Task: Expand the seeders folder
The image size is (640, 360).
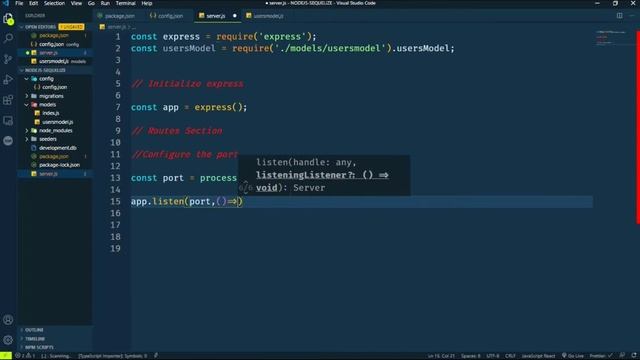Action: [x=27, y=139]
